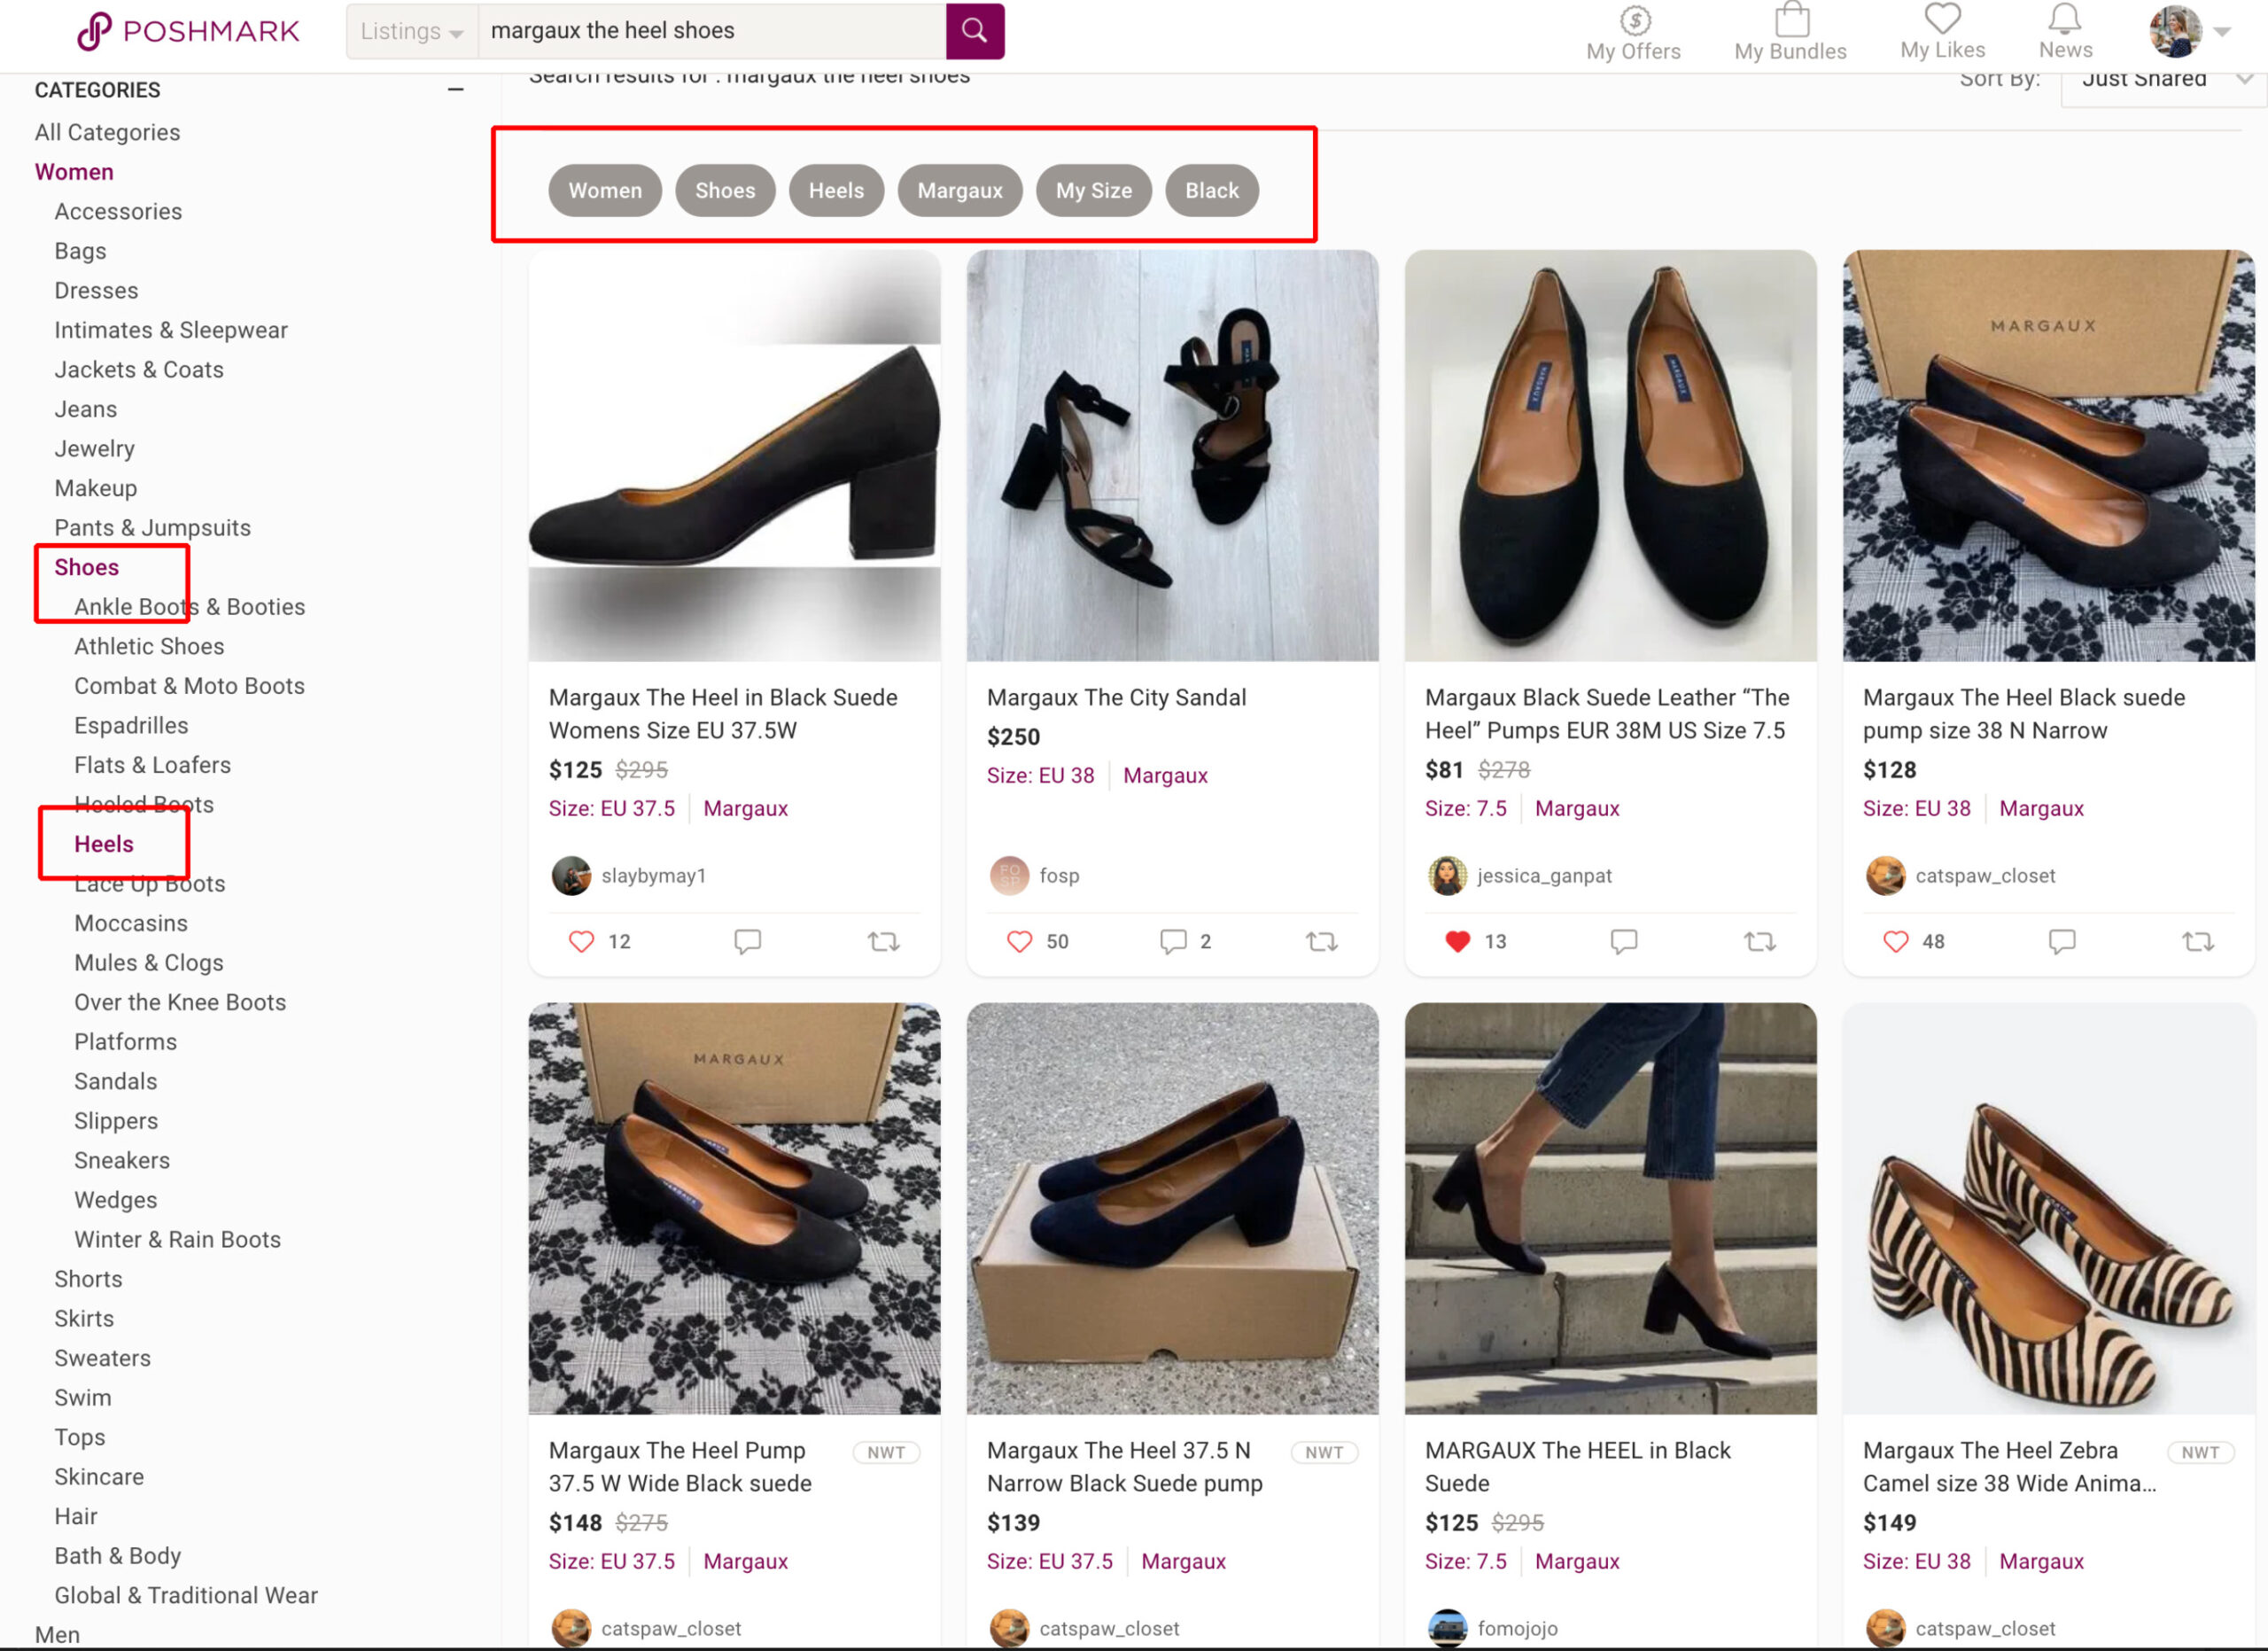Open fomojojo seller avatar

[1447, 1628]
